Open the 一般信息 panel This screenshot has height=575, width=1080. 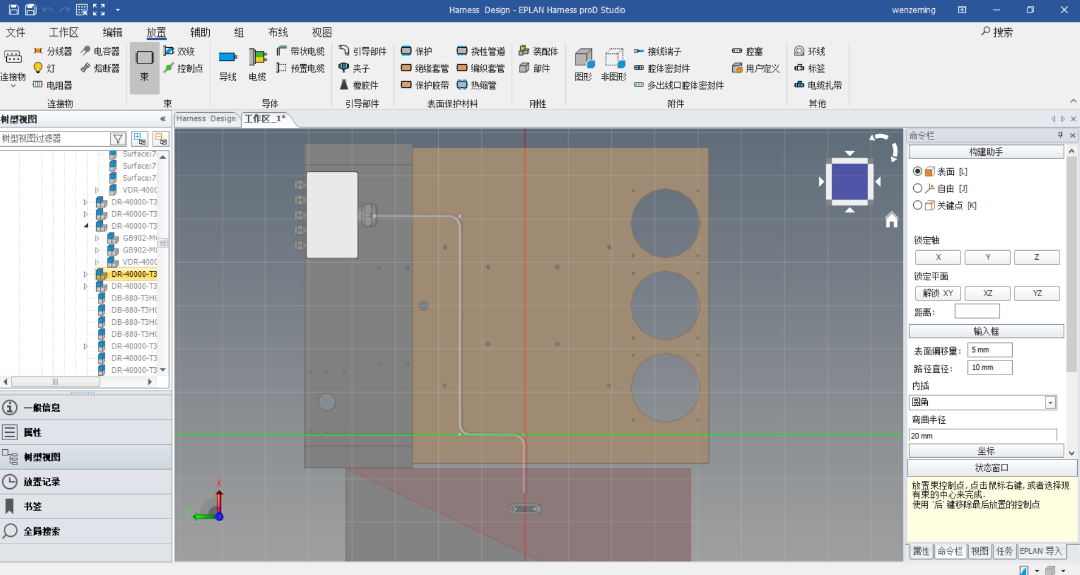[x=85, y=408]
